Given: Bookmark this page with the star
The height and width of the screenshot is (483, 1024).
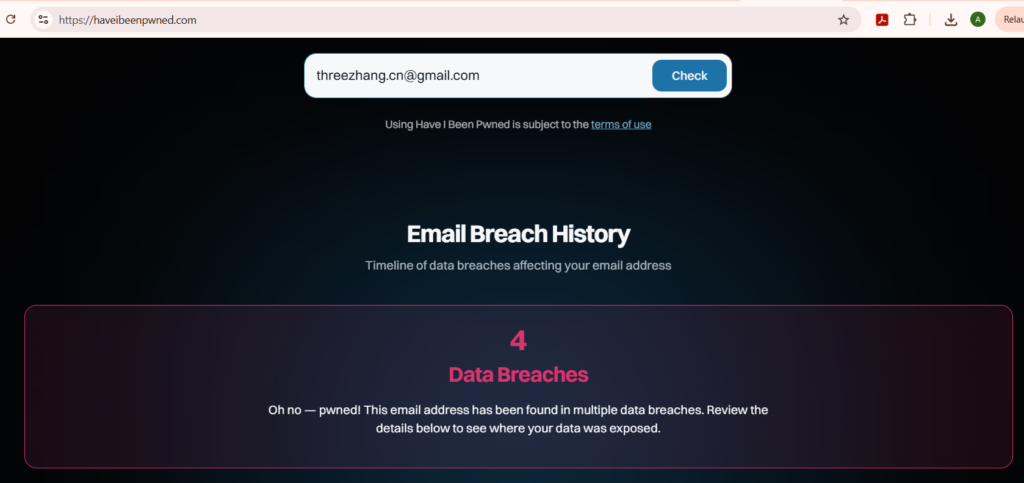Looking at the screenshot, I should coord(843,20).
